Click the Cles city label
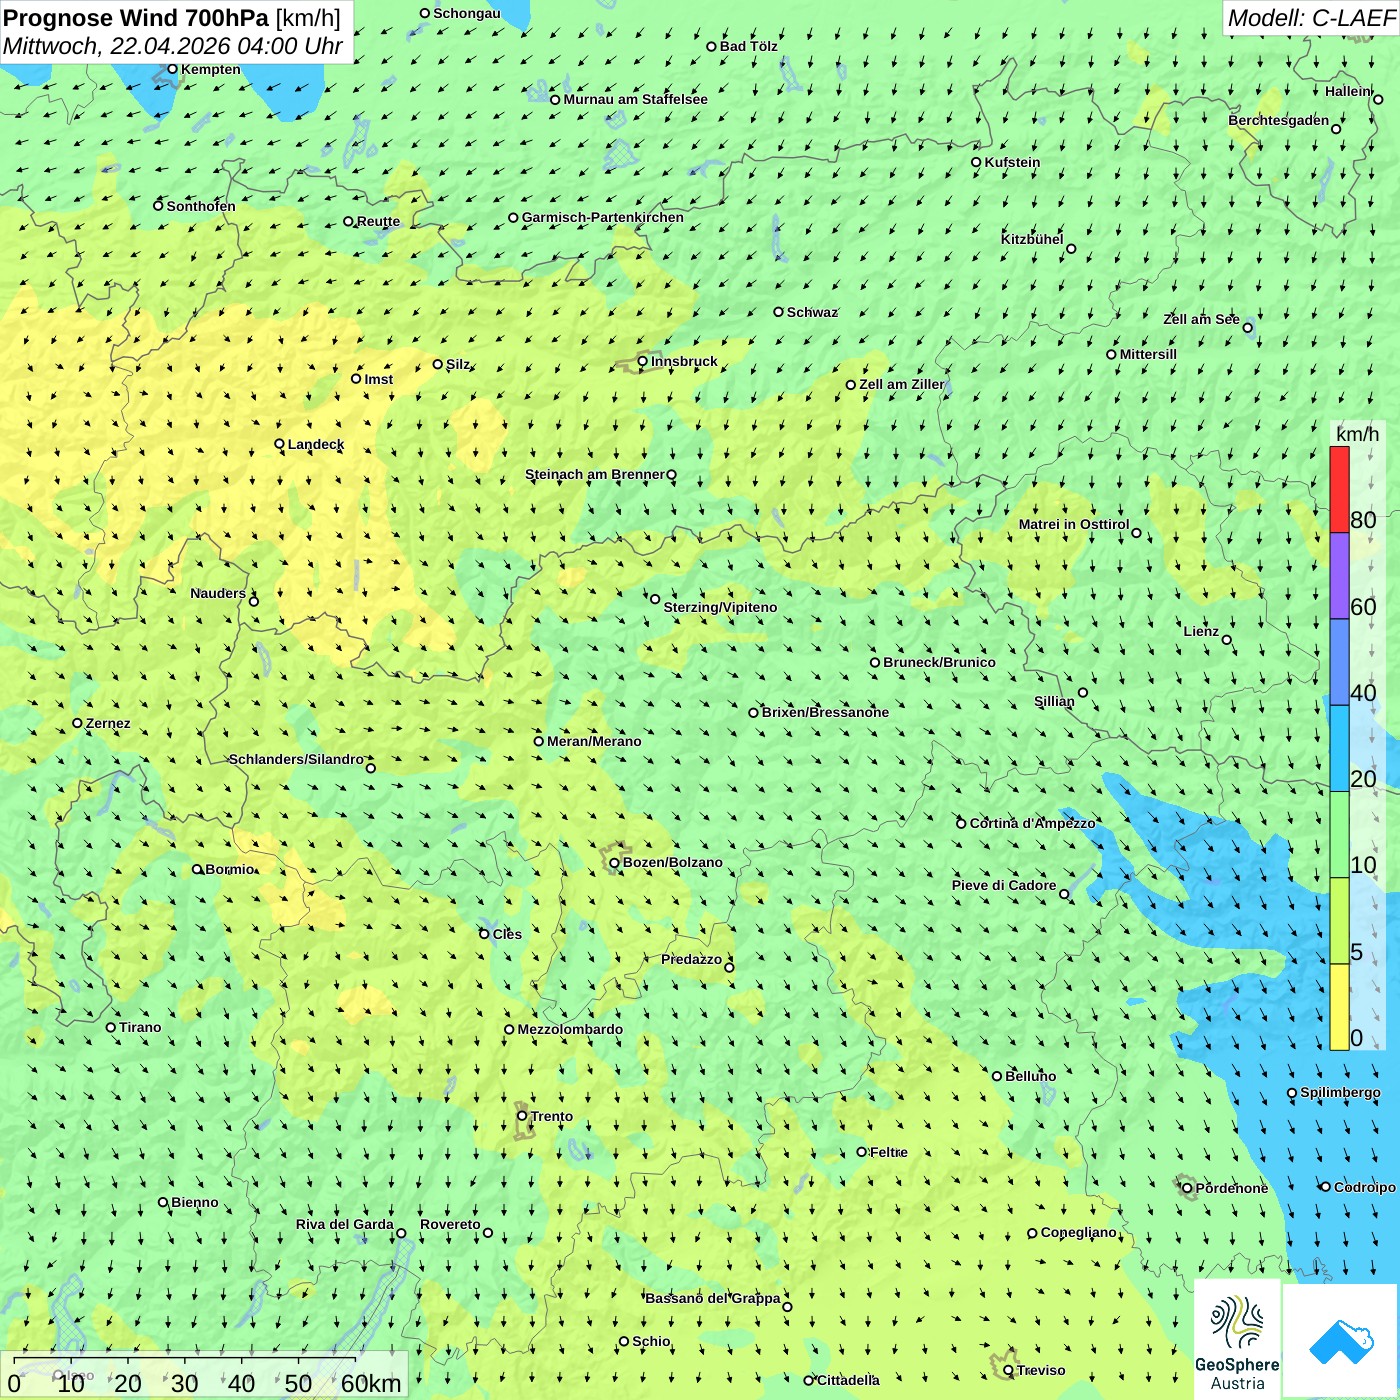 coord(507,934)
